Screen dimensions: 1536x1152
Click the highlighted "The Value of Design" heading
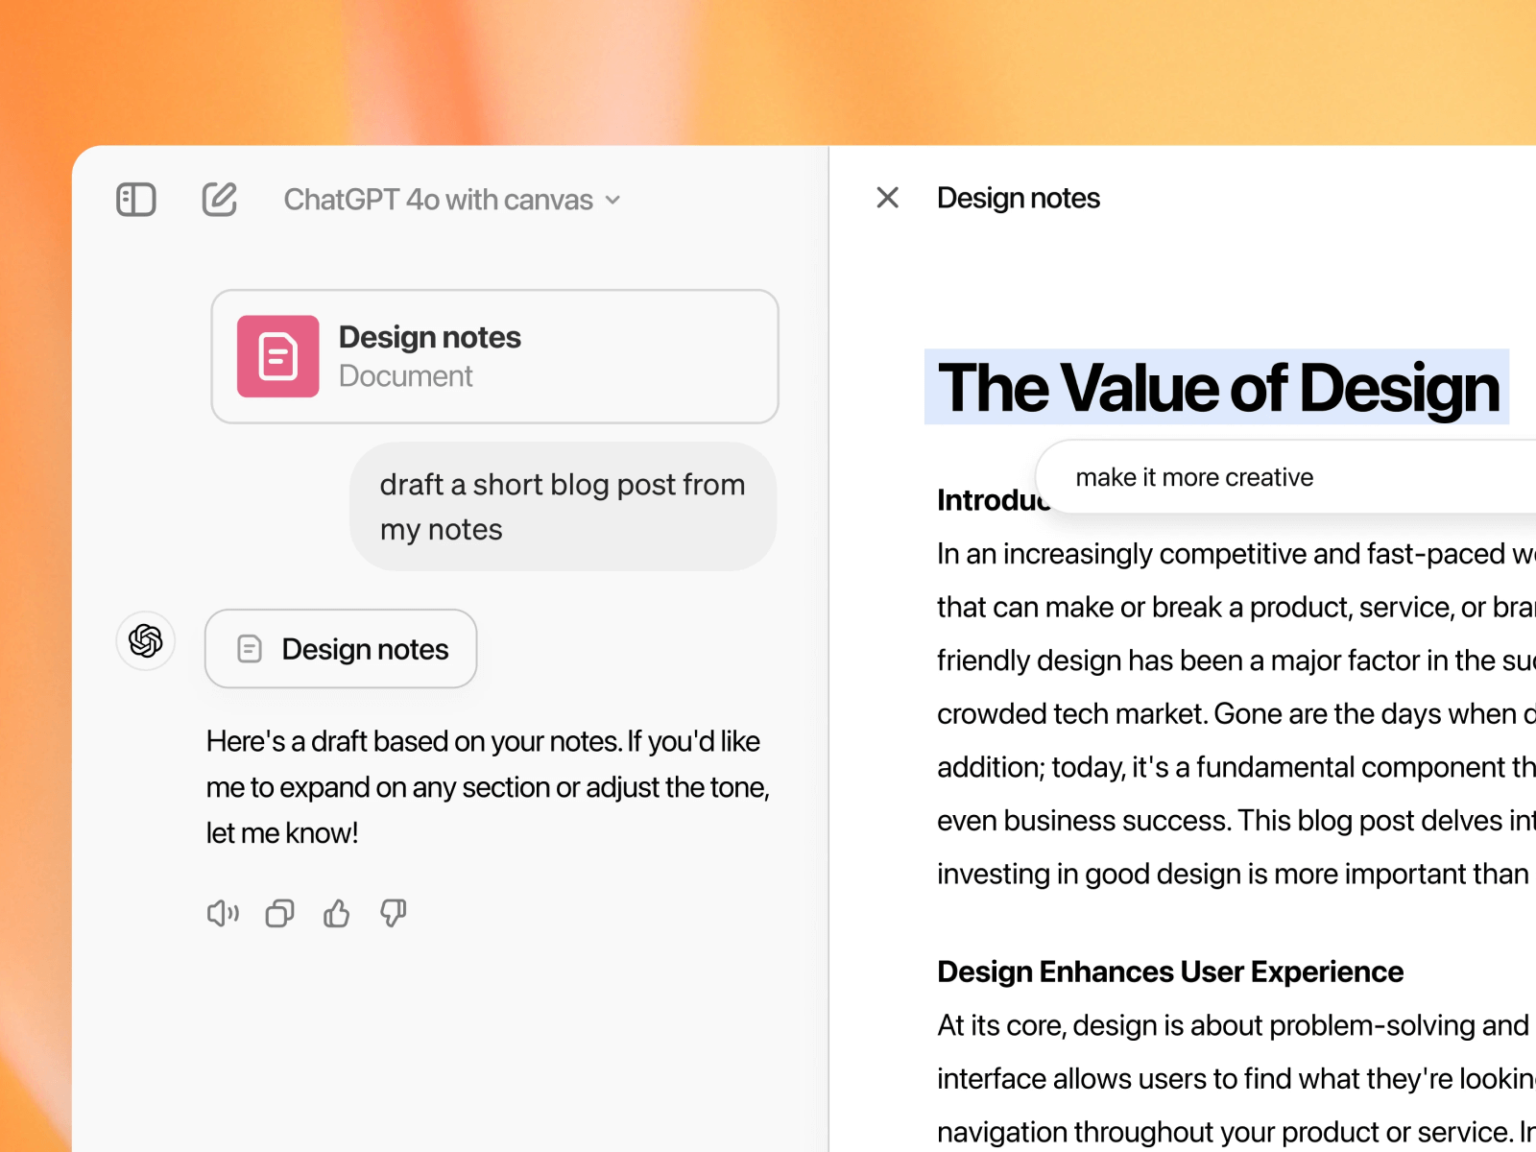[1217, 388]
